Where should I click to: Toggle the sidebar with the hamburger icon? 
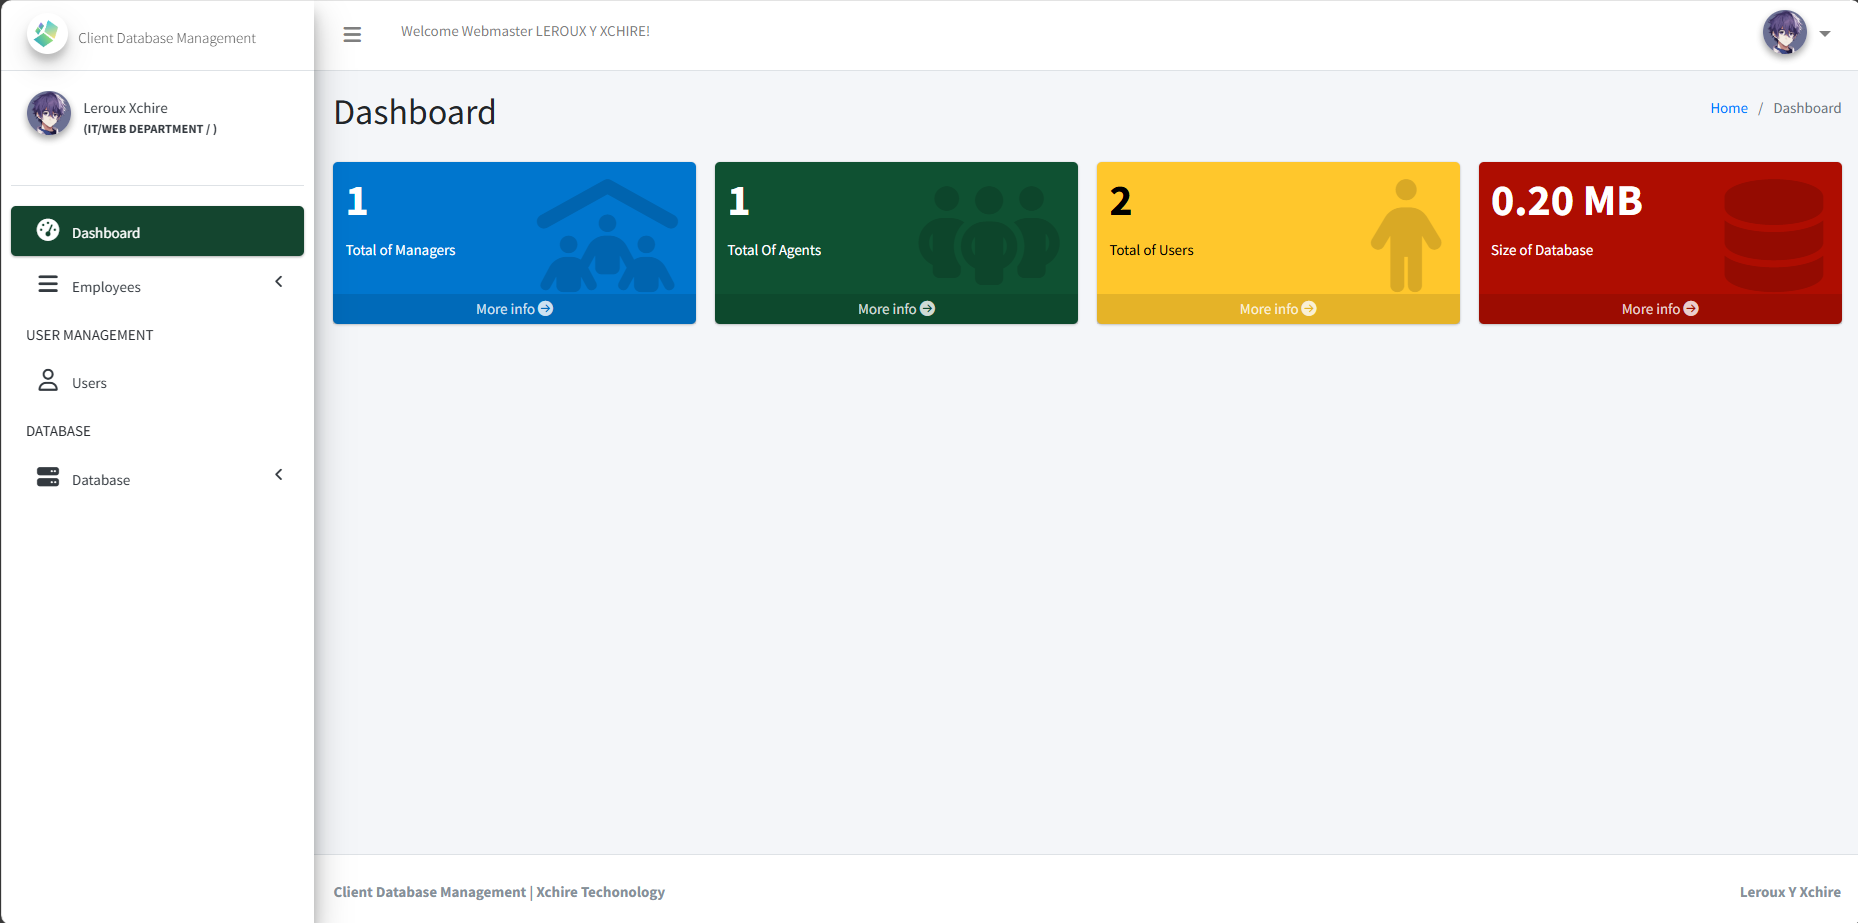point(352,35)
